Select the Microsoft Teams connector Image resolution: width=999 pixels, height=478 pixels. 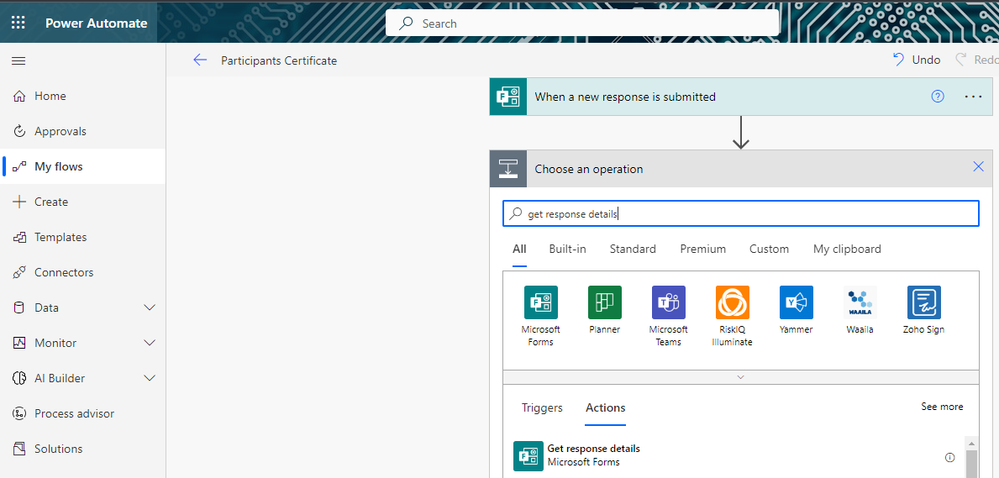point(668,316)
